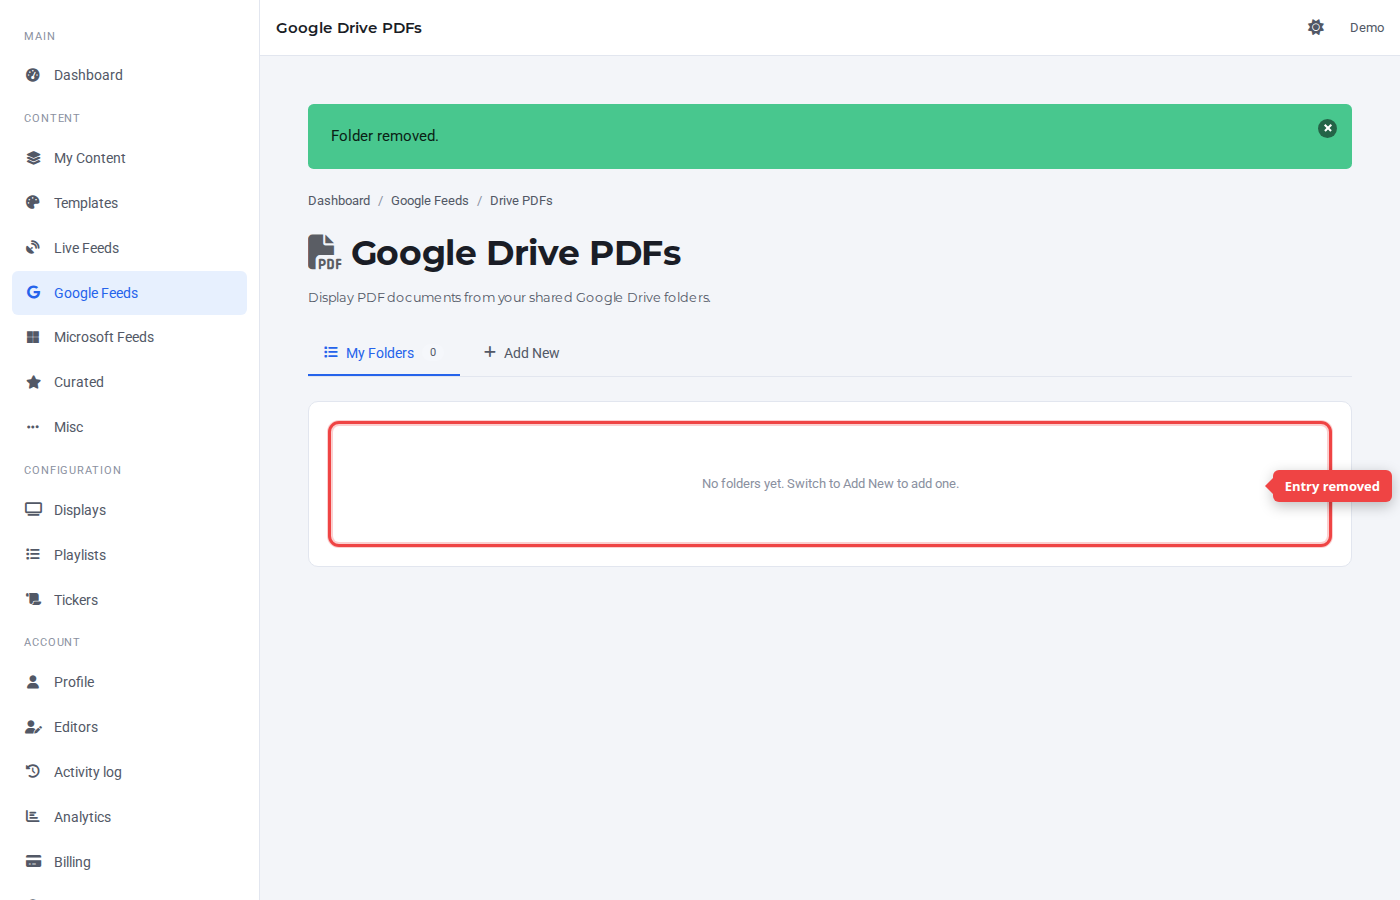Open Misc via its ellipsis icon

point(33,427)
